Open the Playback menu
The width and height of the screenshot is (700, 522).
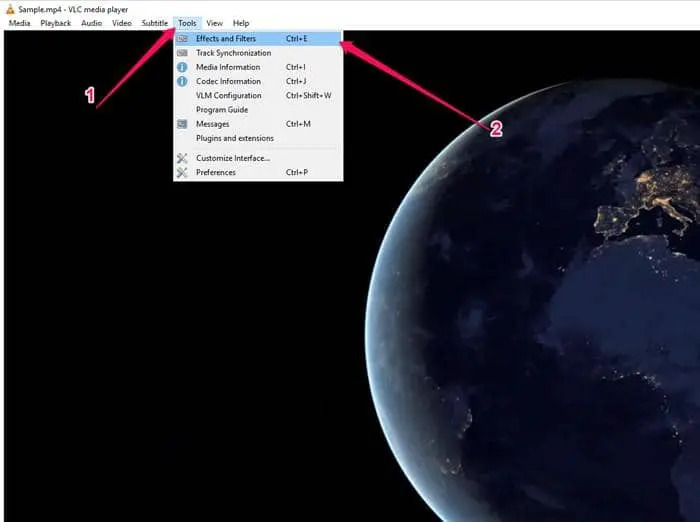coord(56,23)
